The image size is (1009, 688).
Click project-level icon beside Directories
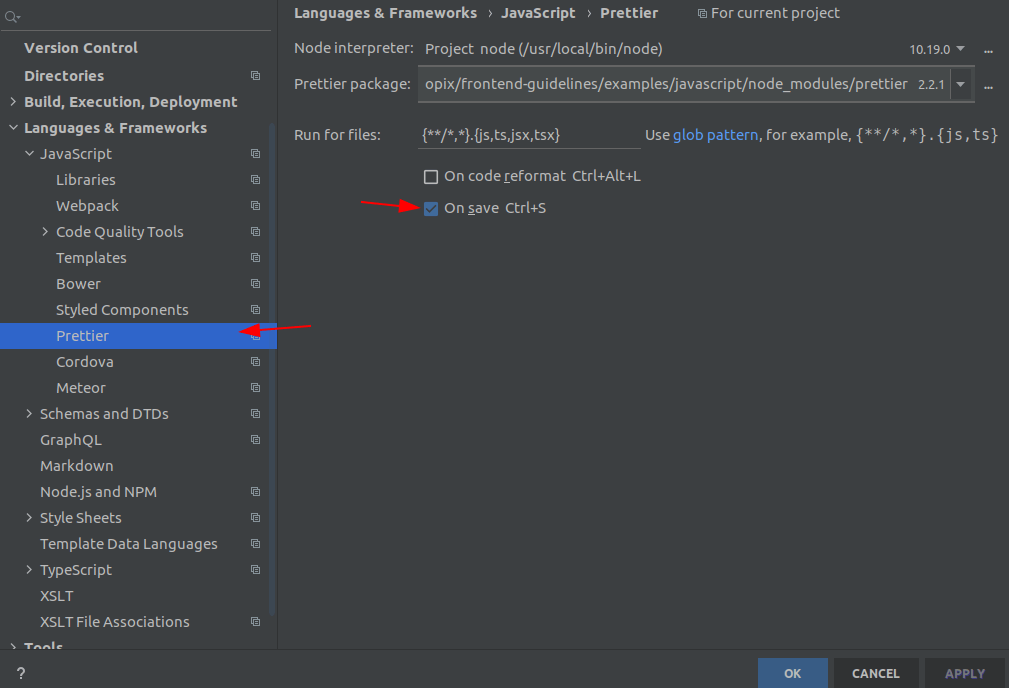point(255,76)
